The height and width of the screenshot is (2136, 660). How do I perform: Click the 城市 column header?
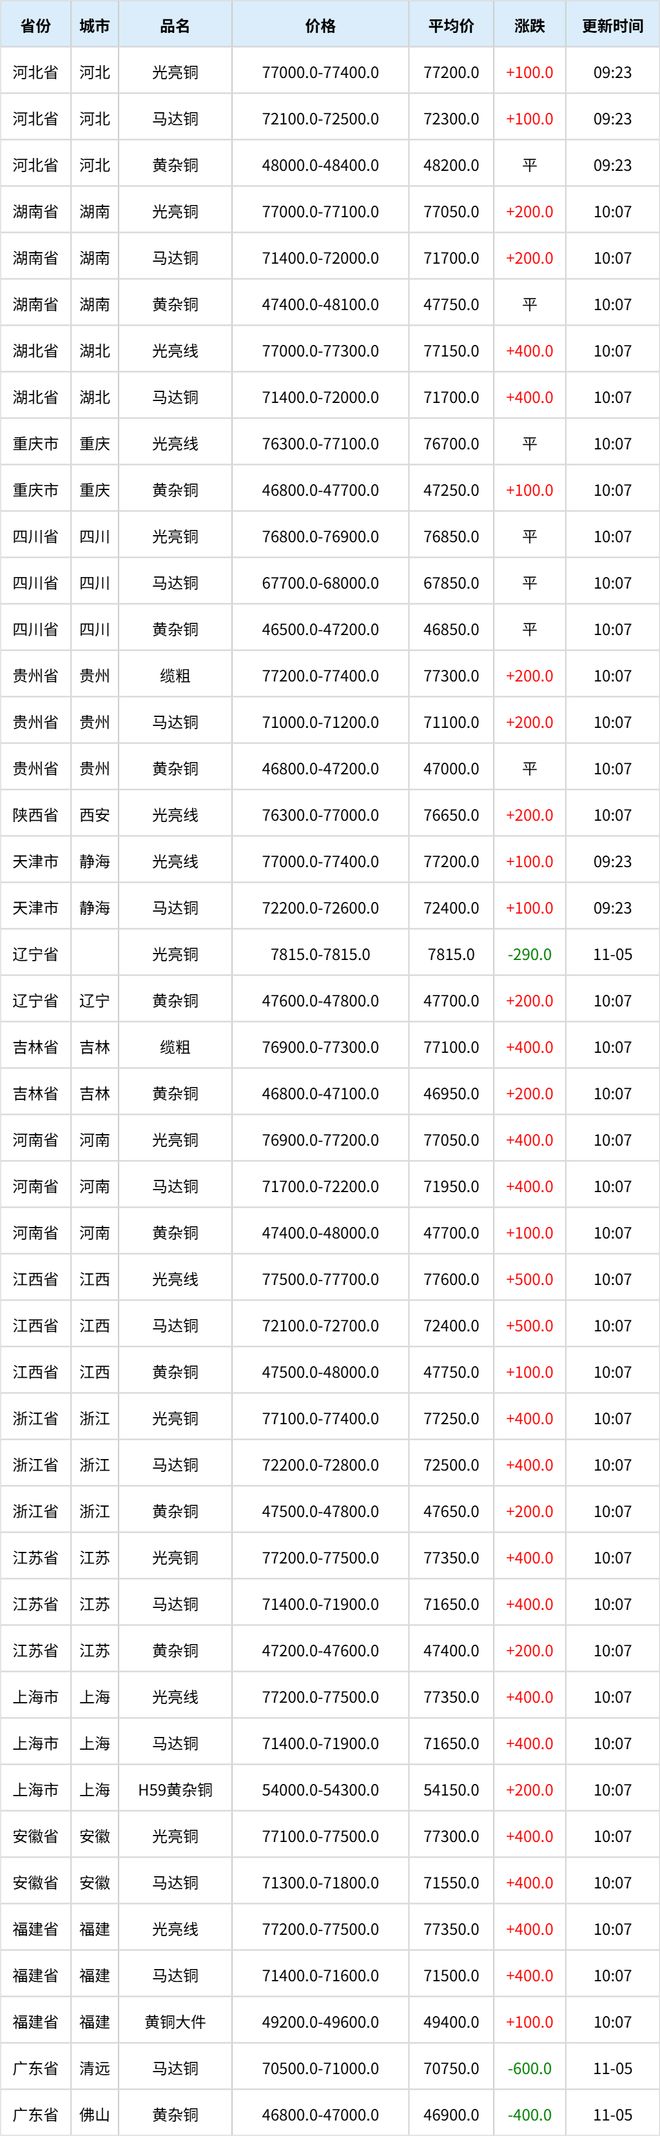(x=95, y=26)
